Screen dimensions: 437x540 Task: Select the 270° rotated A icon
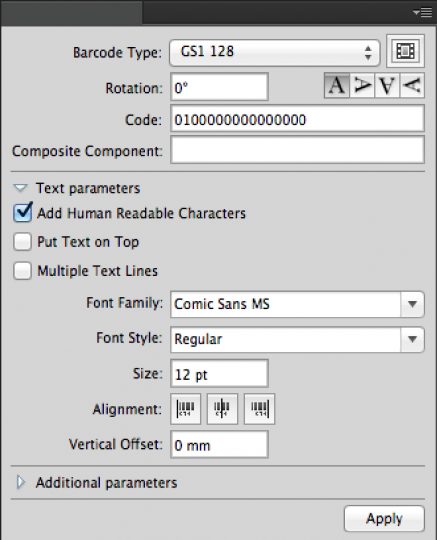tap(412, 85)
